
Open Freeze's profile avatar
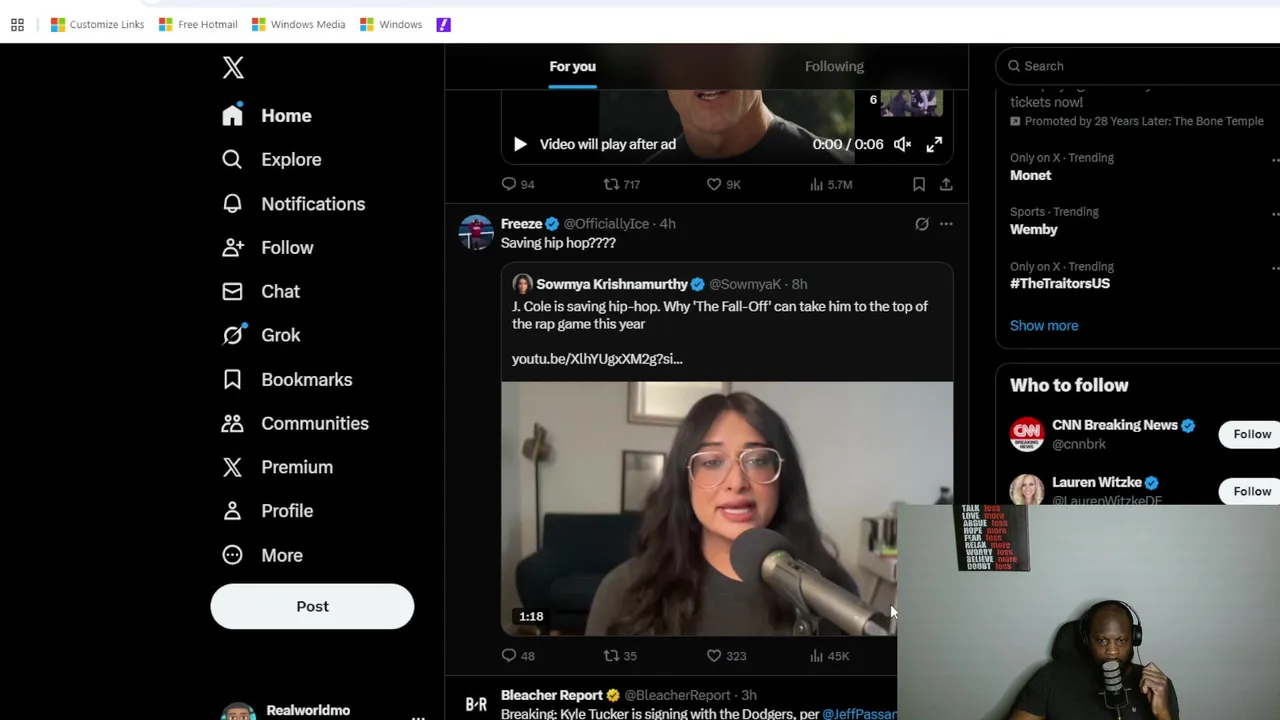point(476,232)
